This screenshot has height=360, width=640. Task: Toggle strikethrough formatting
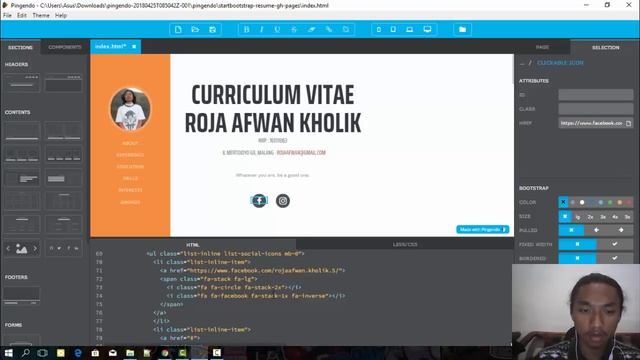pyautogui.click(x=294, y=29)
